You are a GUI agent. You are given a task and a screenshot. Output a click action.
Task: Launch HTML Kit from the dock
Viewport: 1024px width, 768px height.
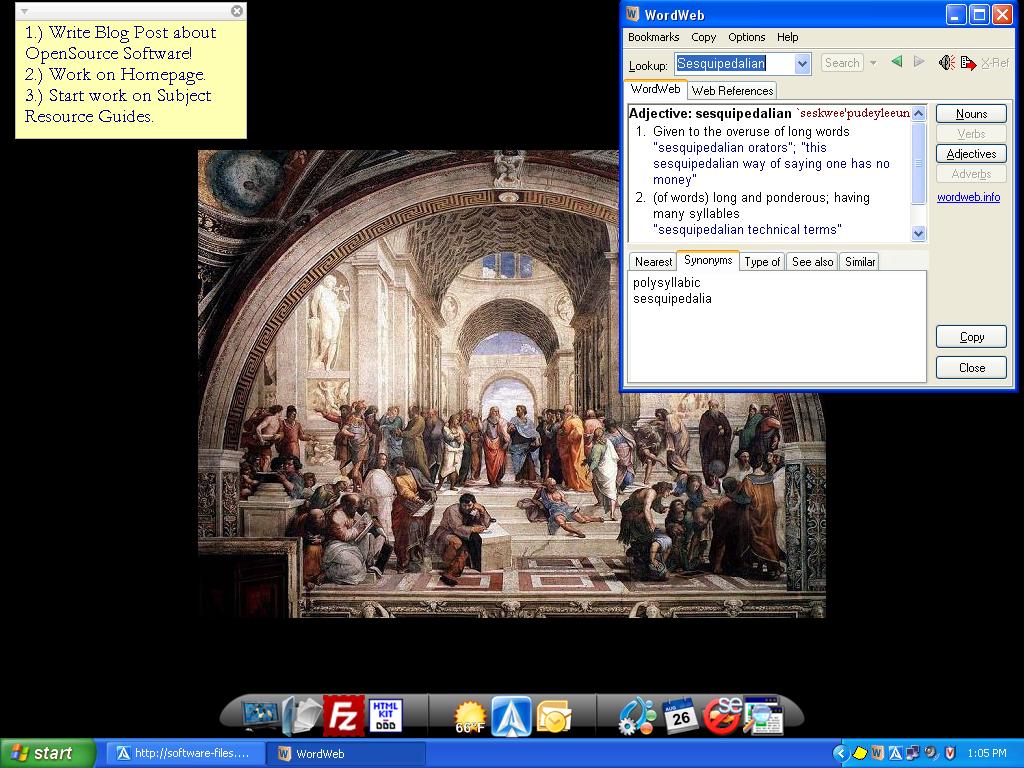(385, 715)
